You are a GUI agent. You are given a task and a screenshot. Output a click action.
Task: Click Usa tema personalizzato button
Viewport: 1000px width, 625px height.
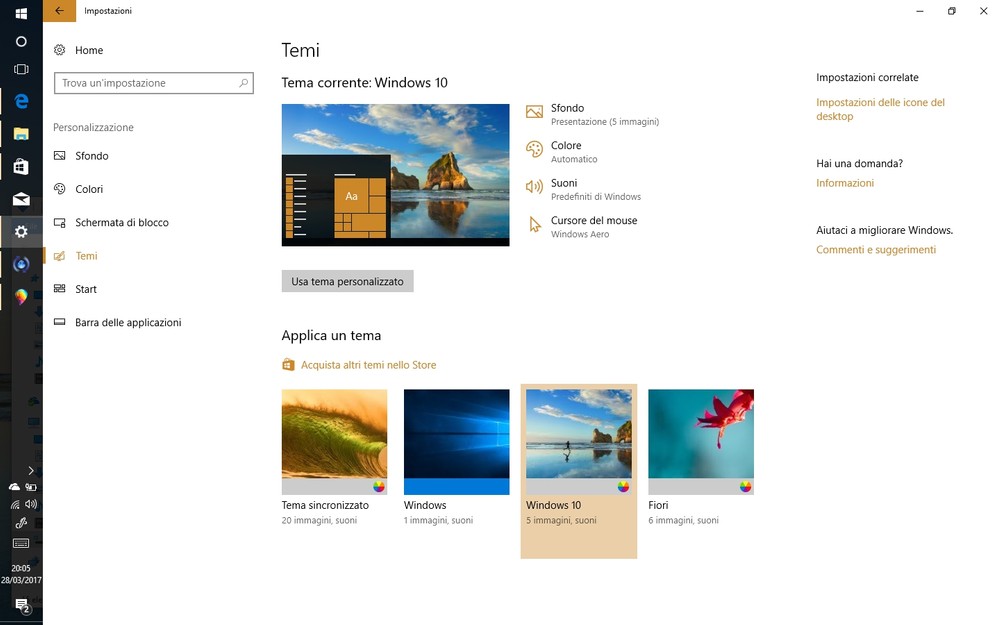348,281
